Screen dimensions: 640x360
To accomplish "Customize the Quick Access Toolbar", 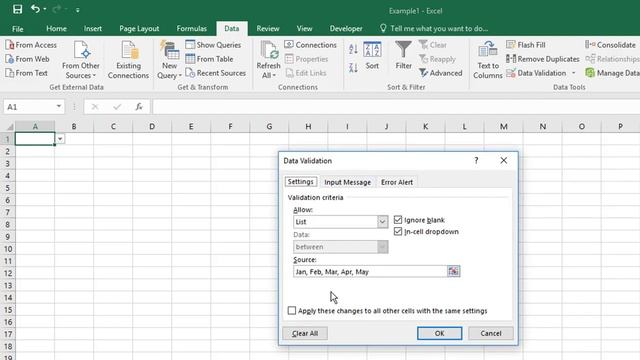I will click(78, 10).
